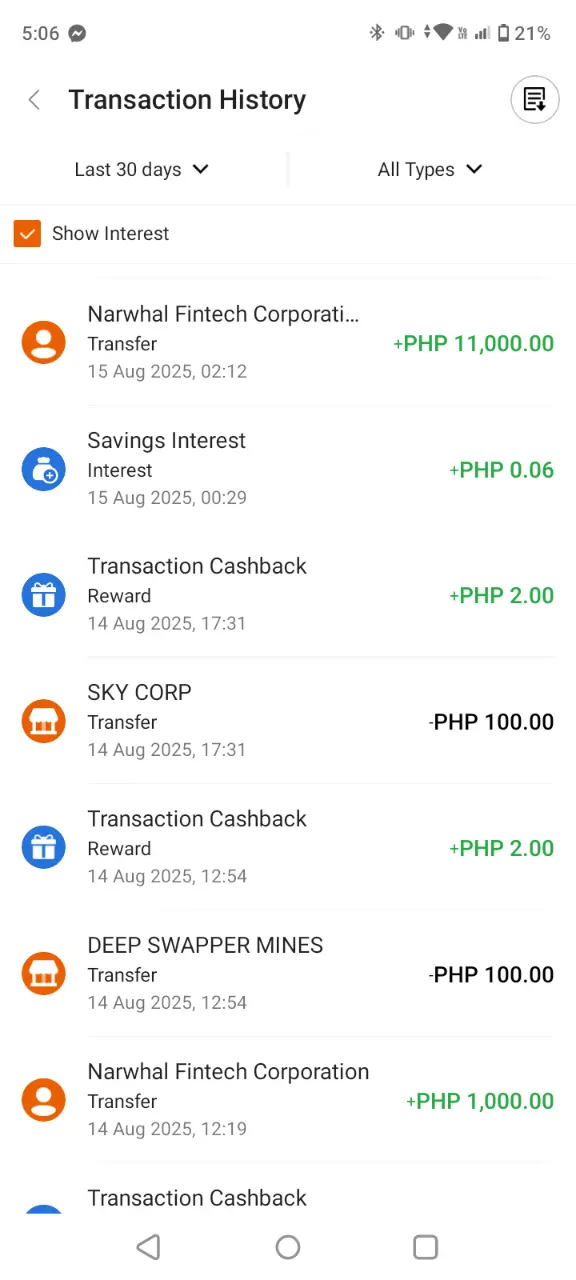Open the All Types filter dropdown

click(x=430, y=170)
